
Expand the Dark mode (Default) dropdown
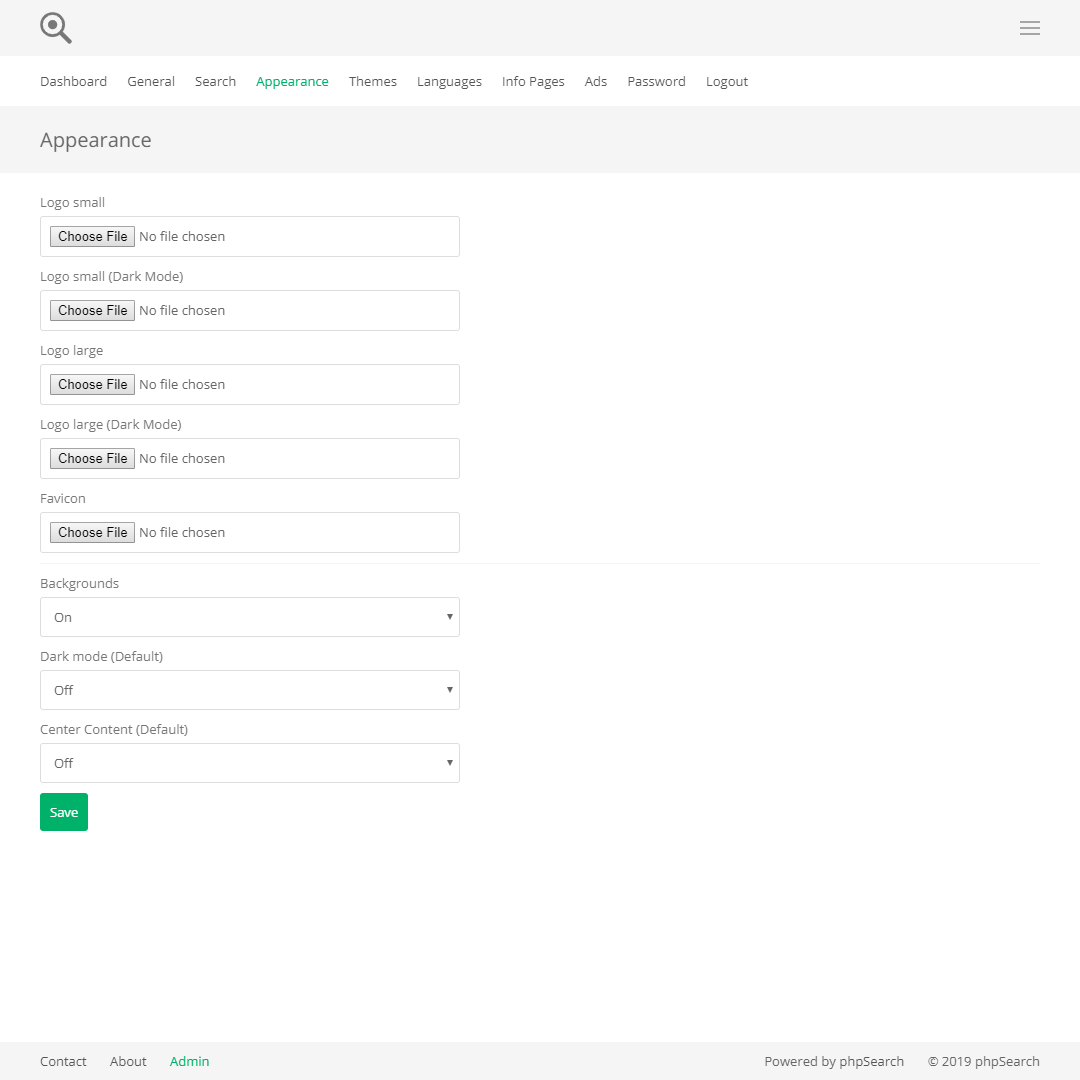(x=250, y=690)
